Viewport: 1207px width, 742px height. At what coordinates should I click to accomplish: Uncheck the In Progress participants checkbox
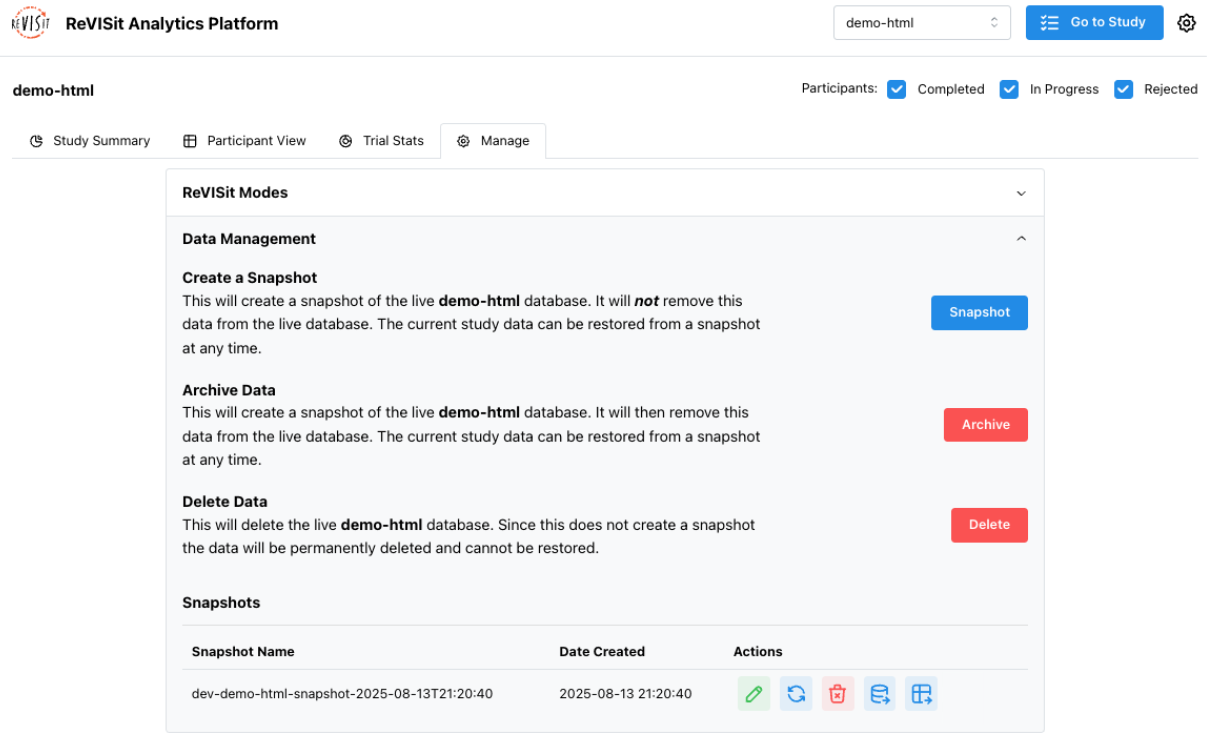pyautogui.click(x=1009, y=89)
